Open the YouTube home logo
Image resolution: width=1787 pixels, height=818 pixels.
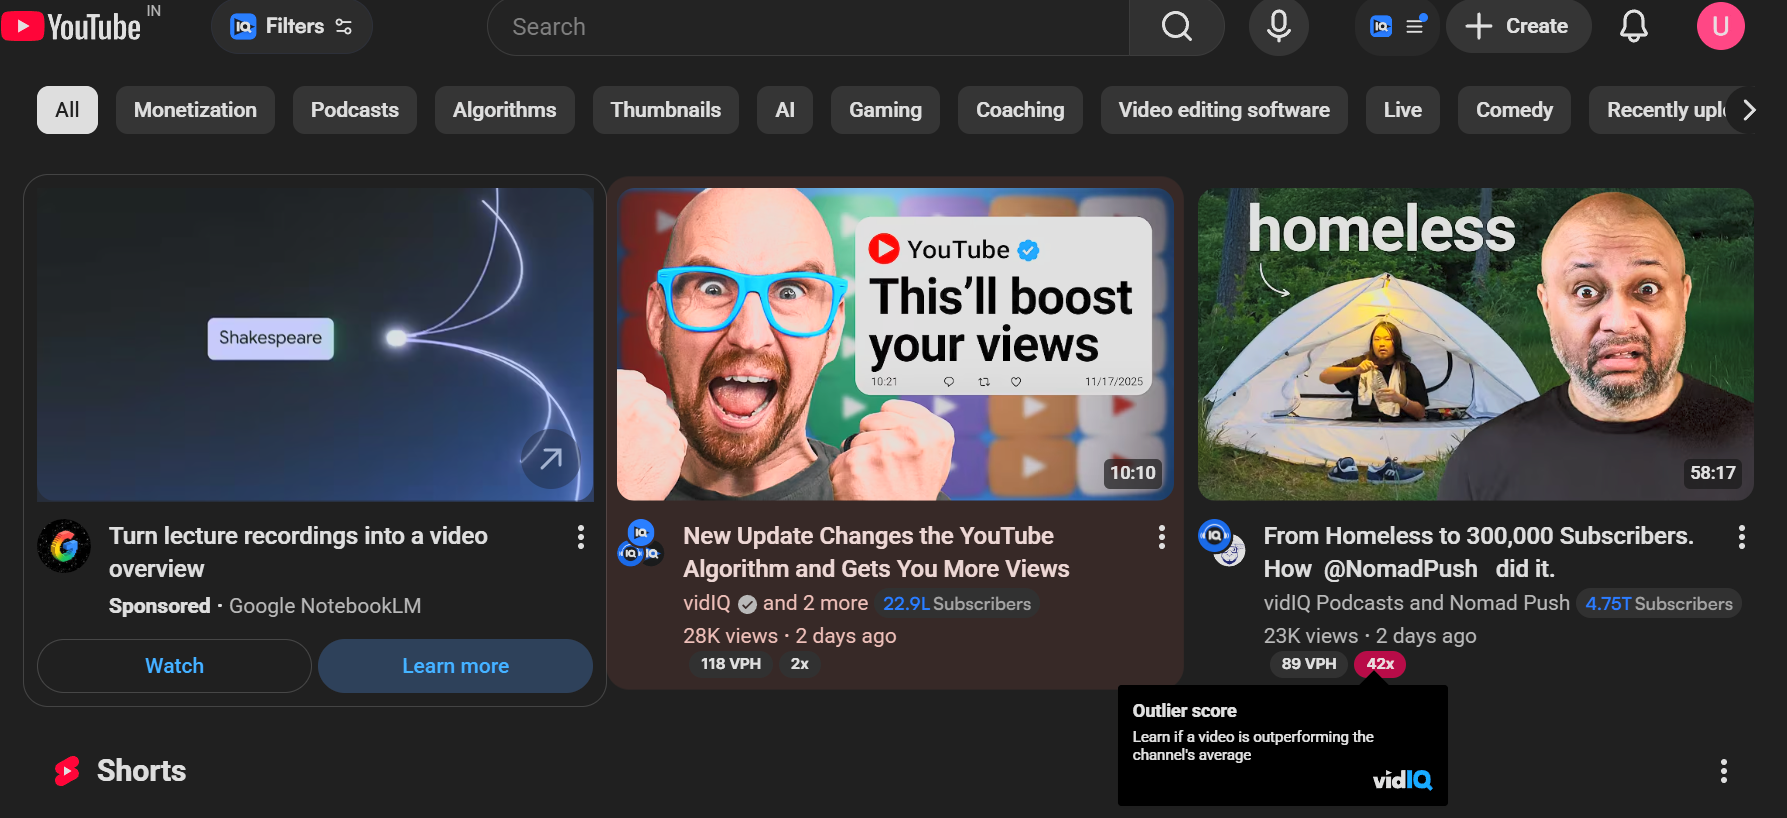tap(71, 26)
